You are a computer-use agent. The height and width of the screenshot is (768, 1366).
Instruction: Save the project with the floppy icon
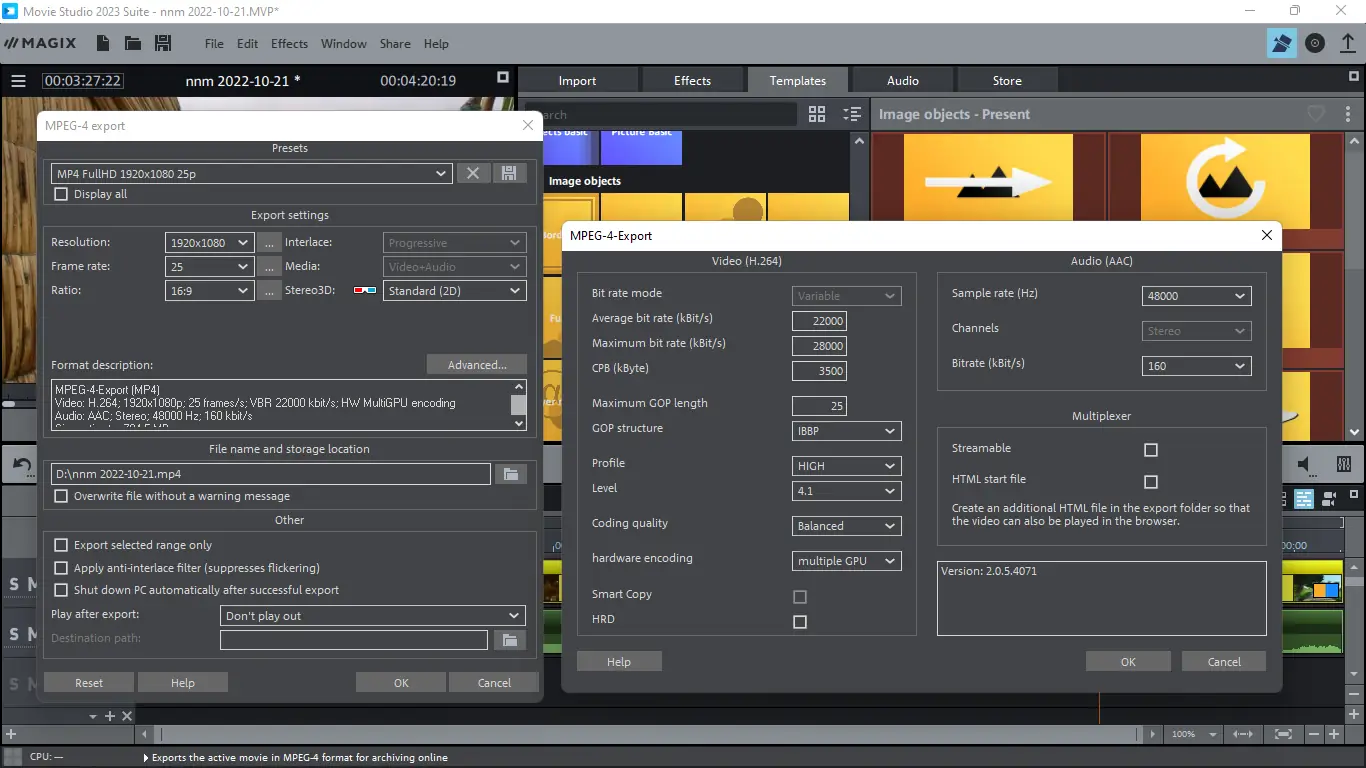click(163, 43)
